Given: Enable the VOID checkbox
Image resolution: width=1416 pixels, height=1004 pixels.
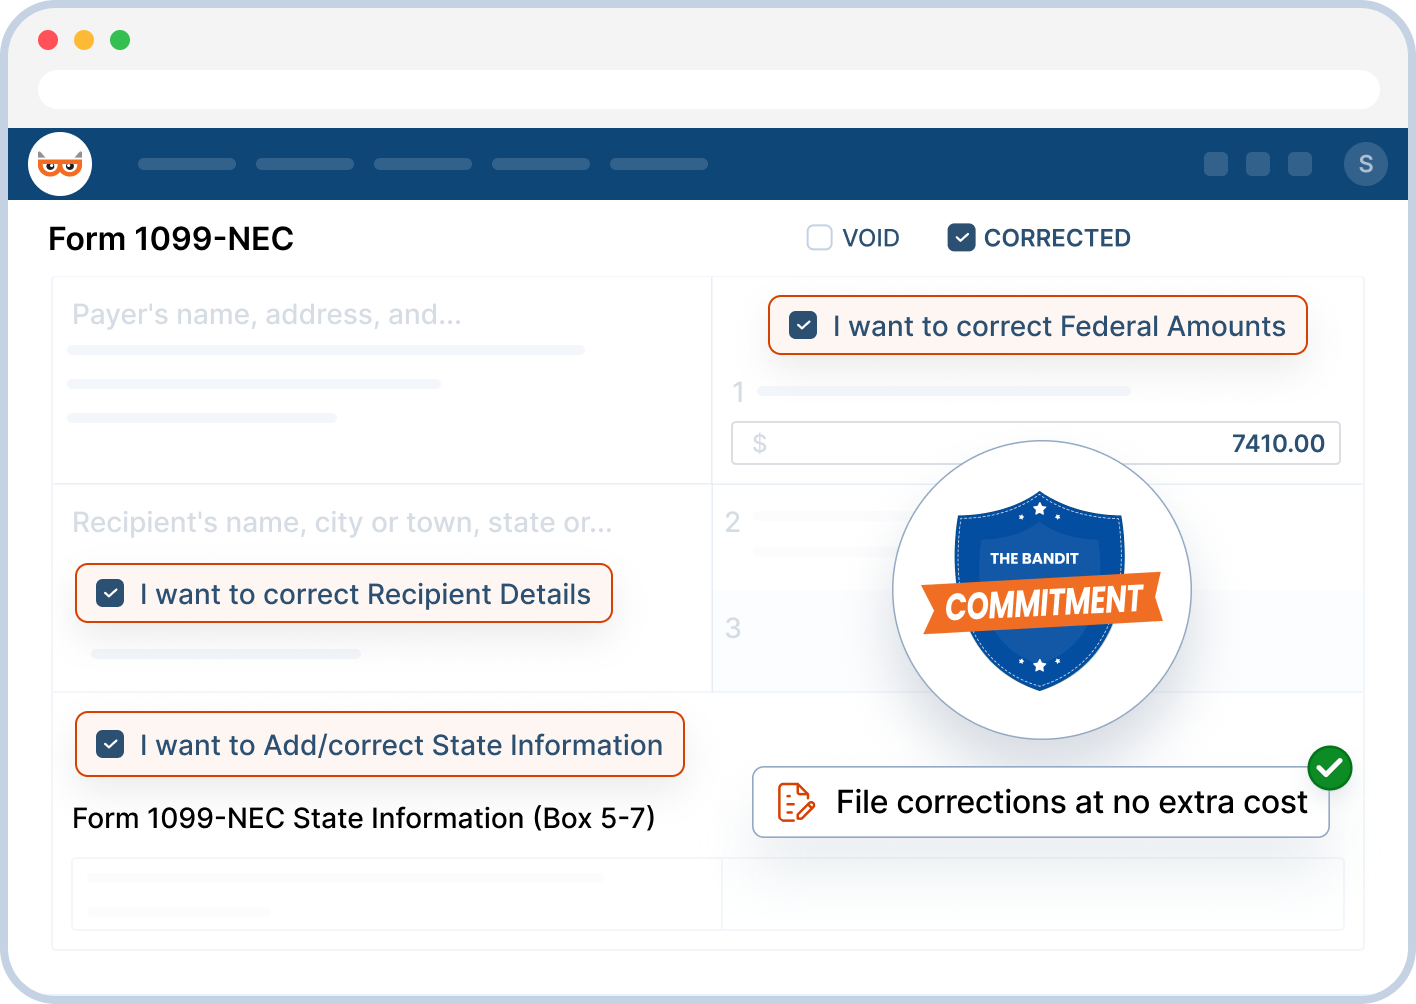Looking at the screenshot, I should pyautogui.click(x=820, y=238).
